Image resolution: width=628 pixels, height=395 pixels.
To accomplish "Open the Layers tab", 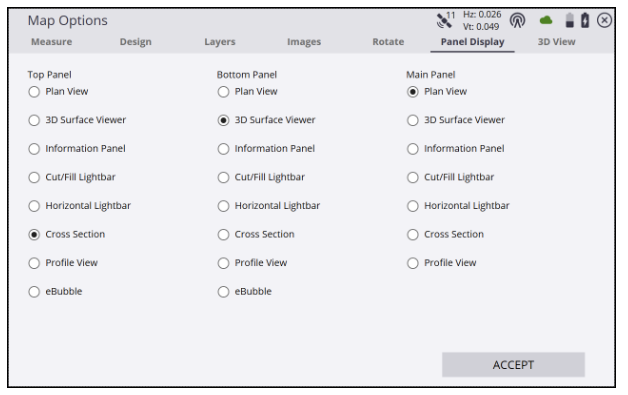I will pyautogui.click(x=220, y=42).
